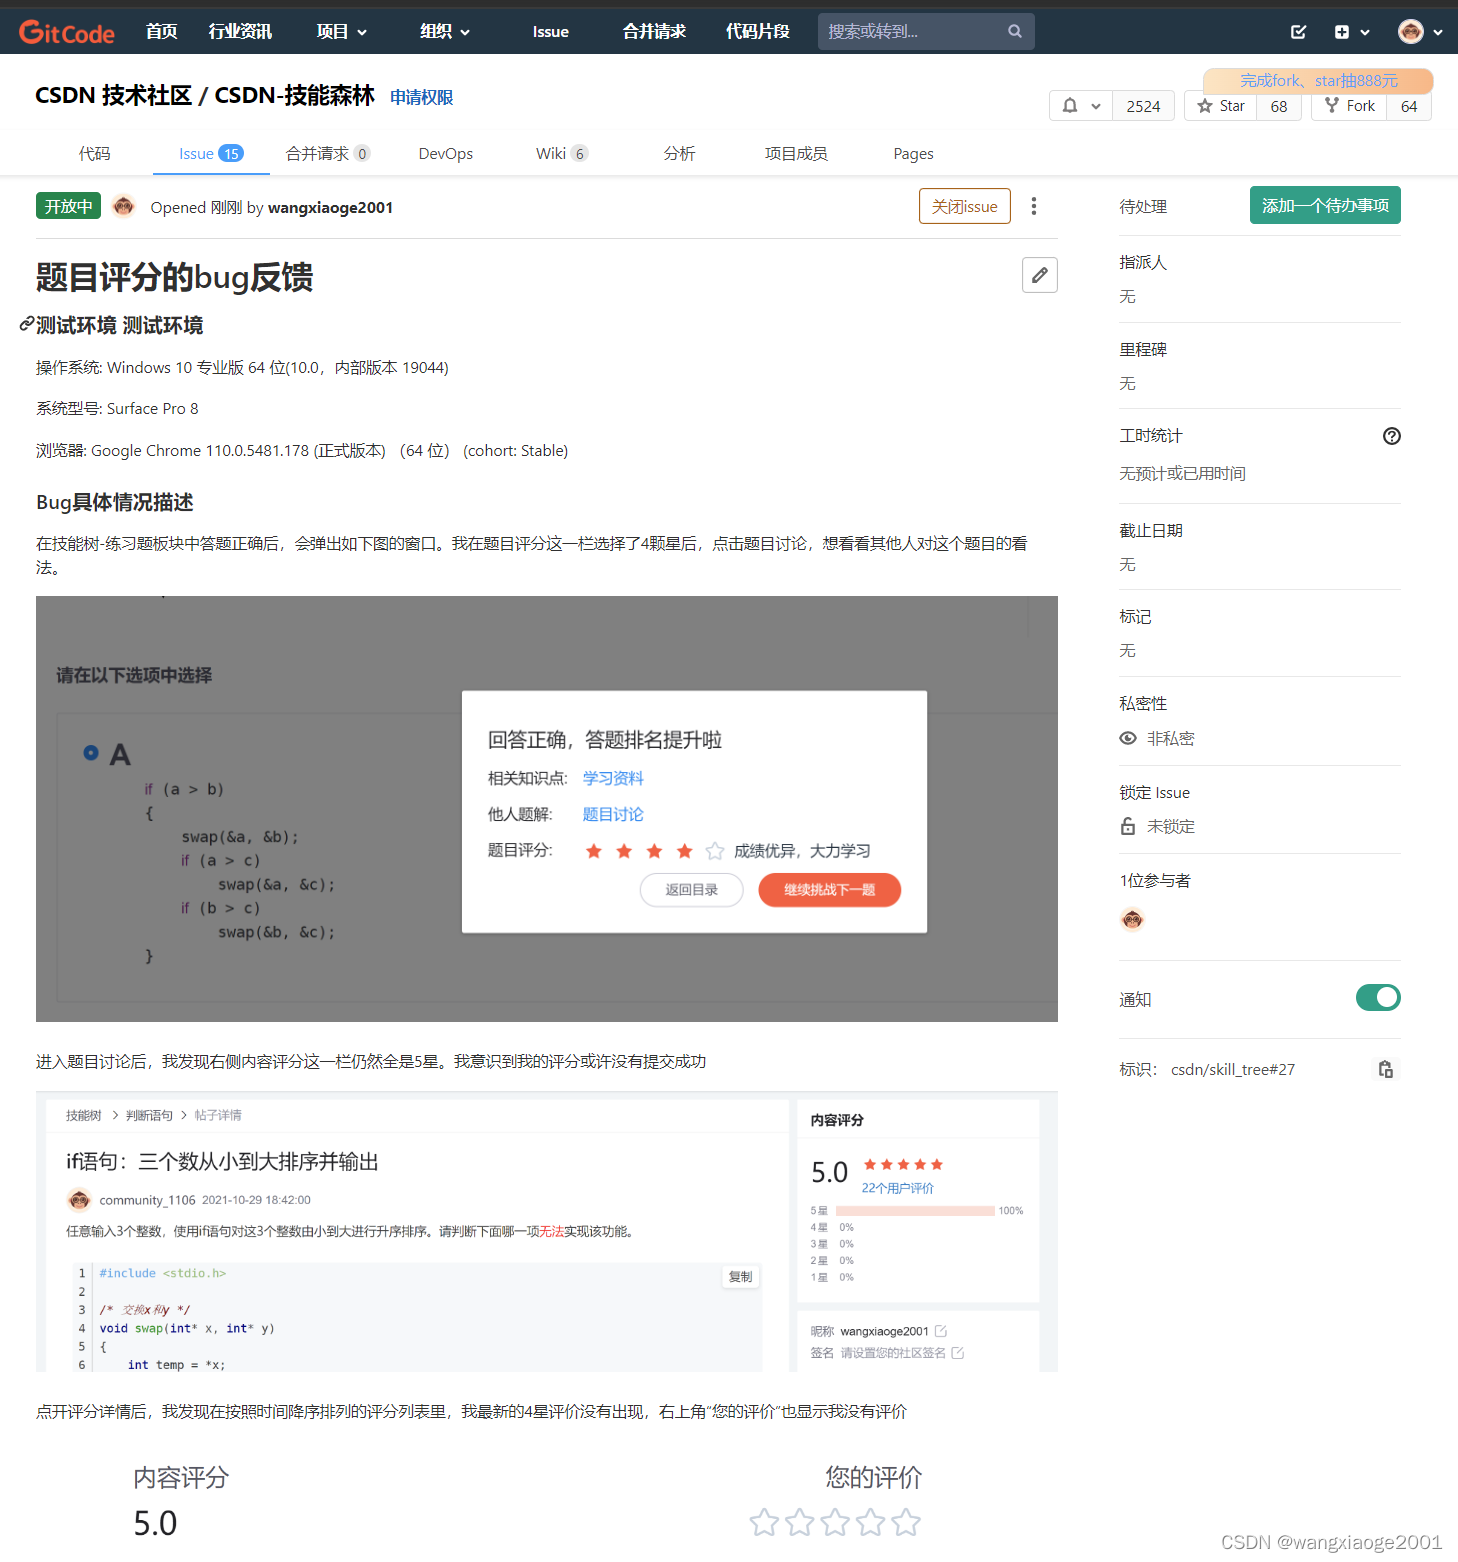The width and height of the screenshot is (1458, 1562).
Task: Open the three-dot issue actions menu
Action: [1034, 206]
